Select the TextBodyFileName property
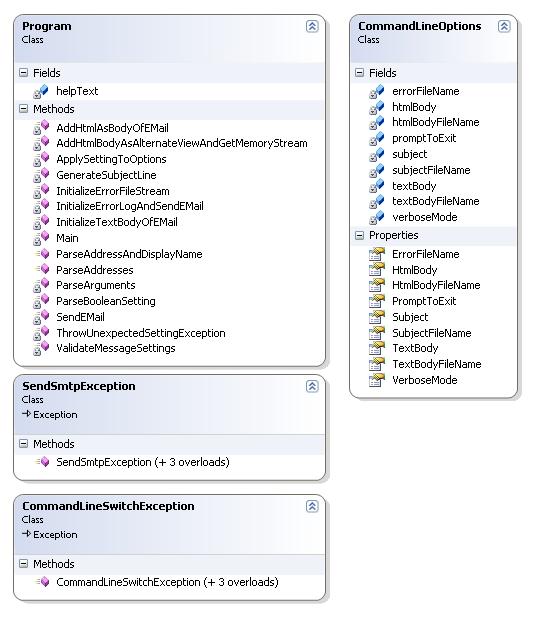540x620 pixels. pyautogui.click(x=437, y=364)
